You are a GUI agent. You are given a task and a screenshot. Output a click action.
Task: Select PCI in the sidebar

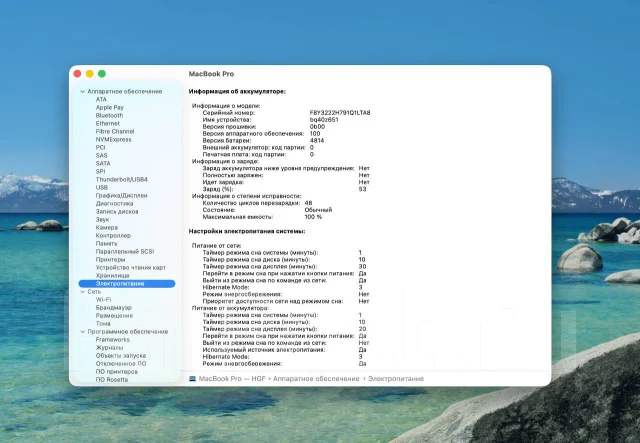[100, 147]
